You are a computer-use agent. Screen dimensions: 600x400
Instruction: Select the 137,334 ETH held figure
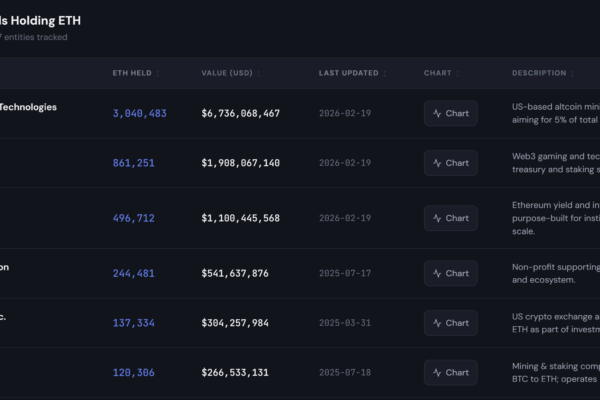(x=133, y=323)
